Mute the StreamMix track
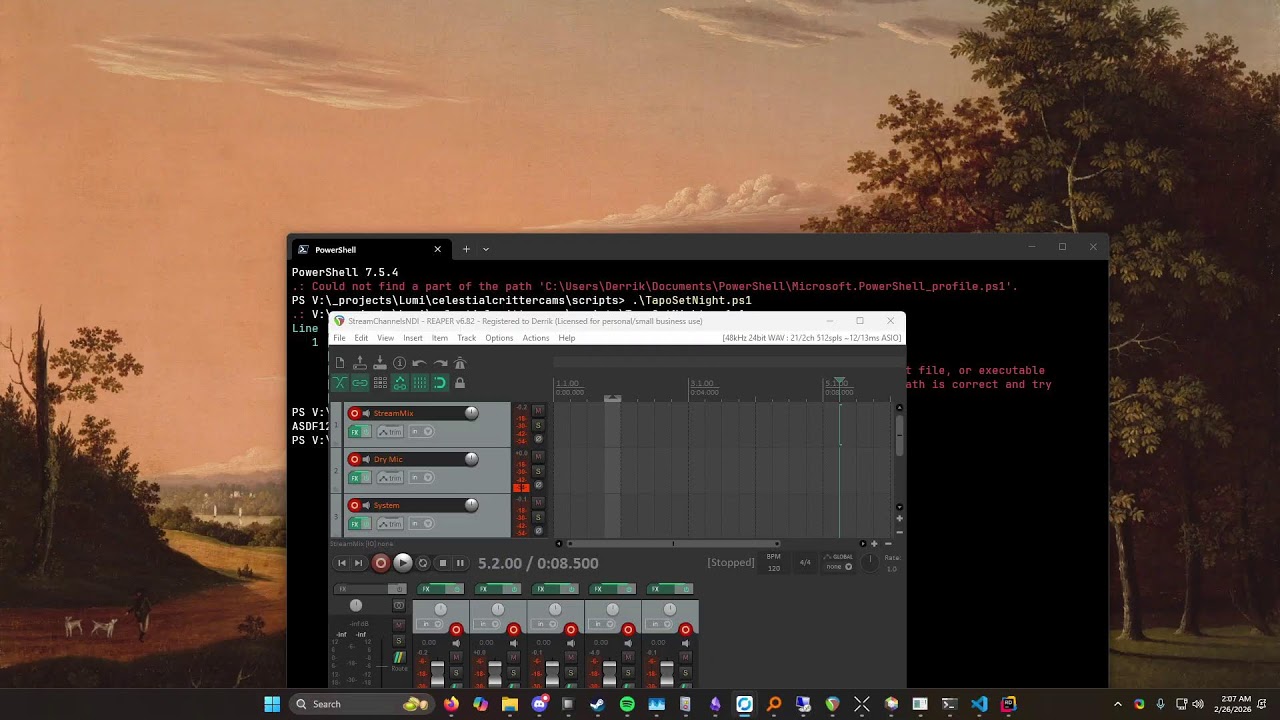Screen dimensions: 1280x720 pyautogui.click(x=538, y=410)
